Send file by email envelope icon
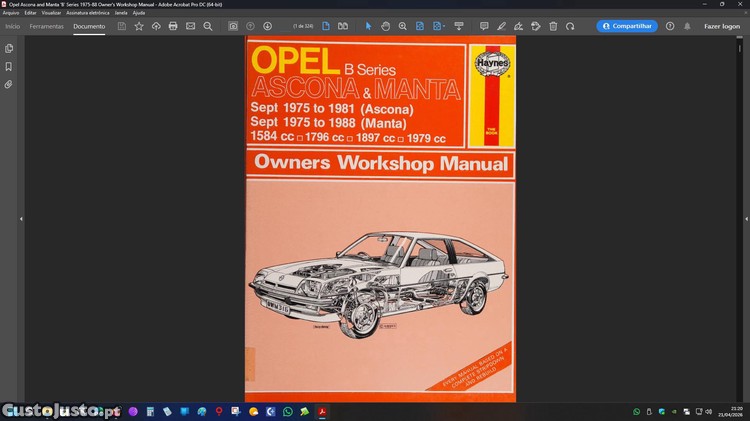Viewport: 750px width, 421px height. coord(190,26)
